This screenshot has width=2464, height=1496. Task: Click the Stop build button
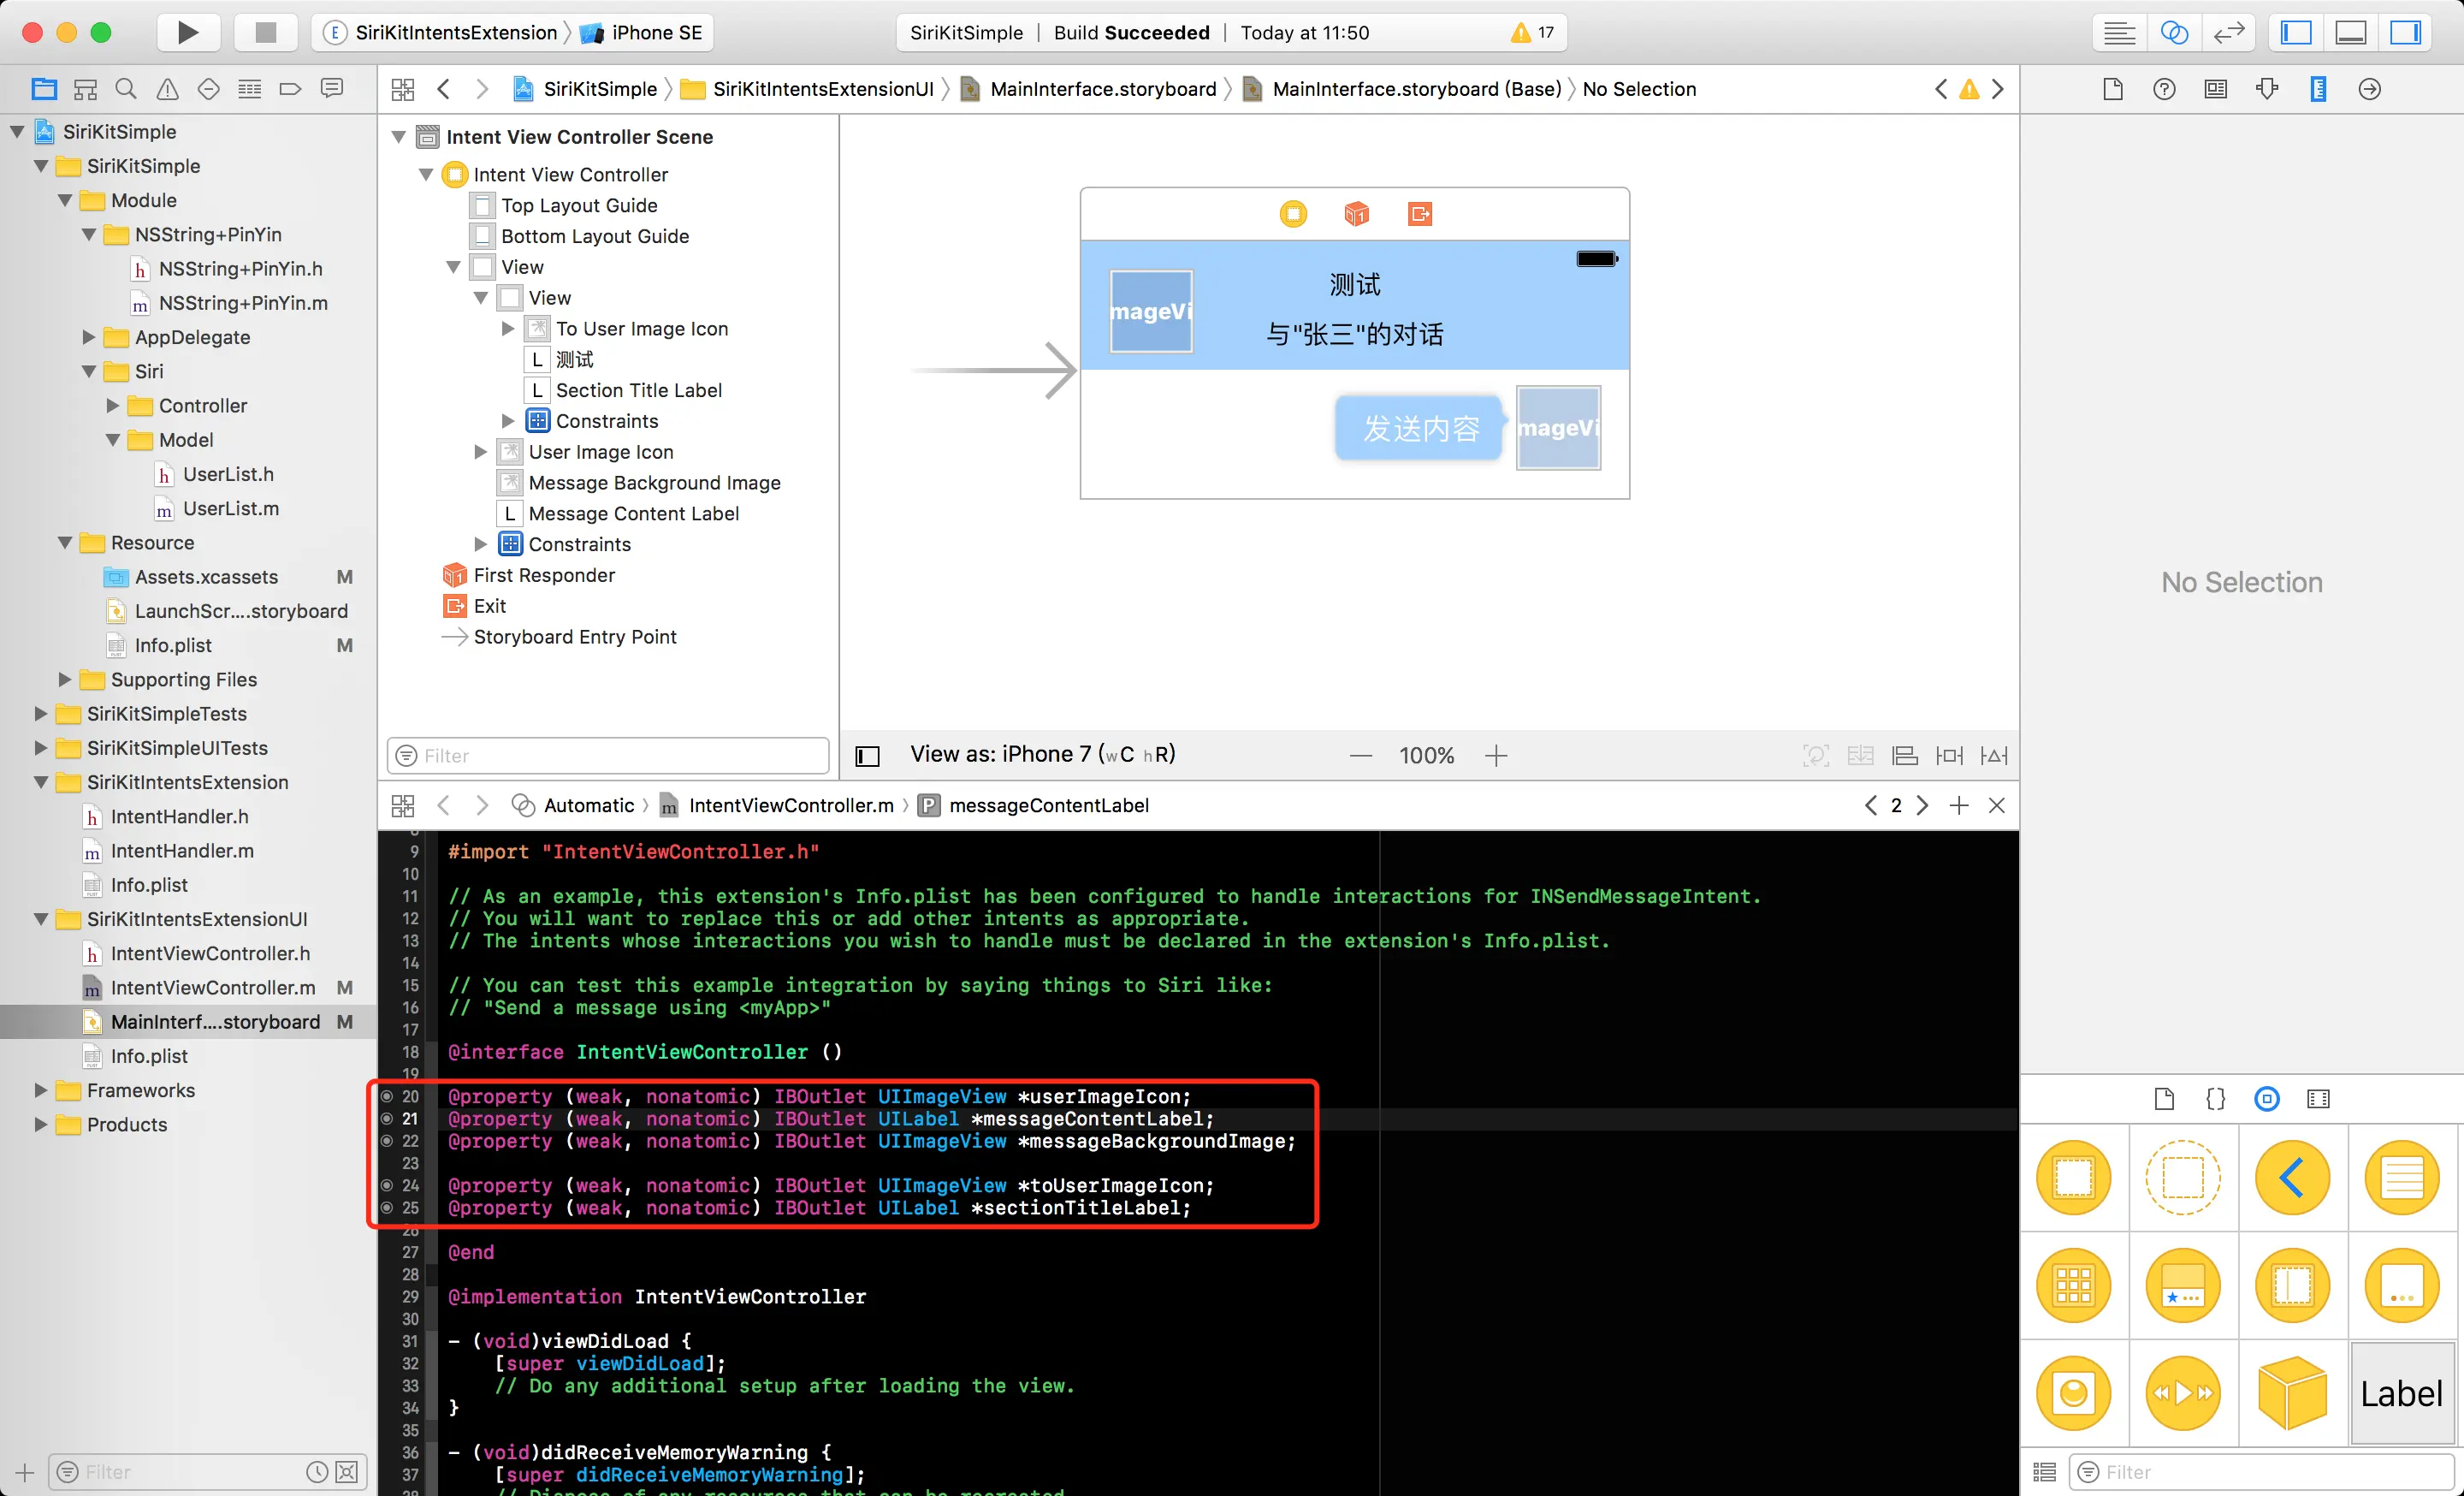pyautogui.click(x=265, y=33)
